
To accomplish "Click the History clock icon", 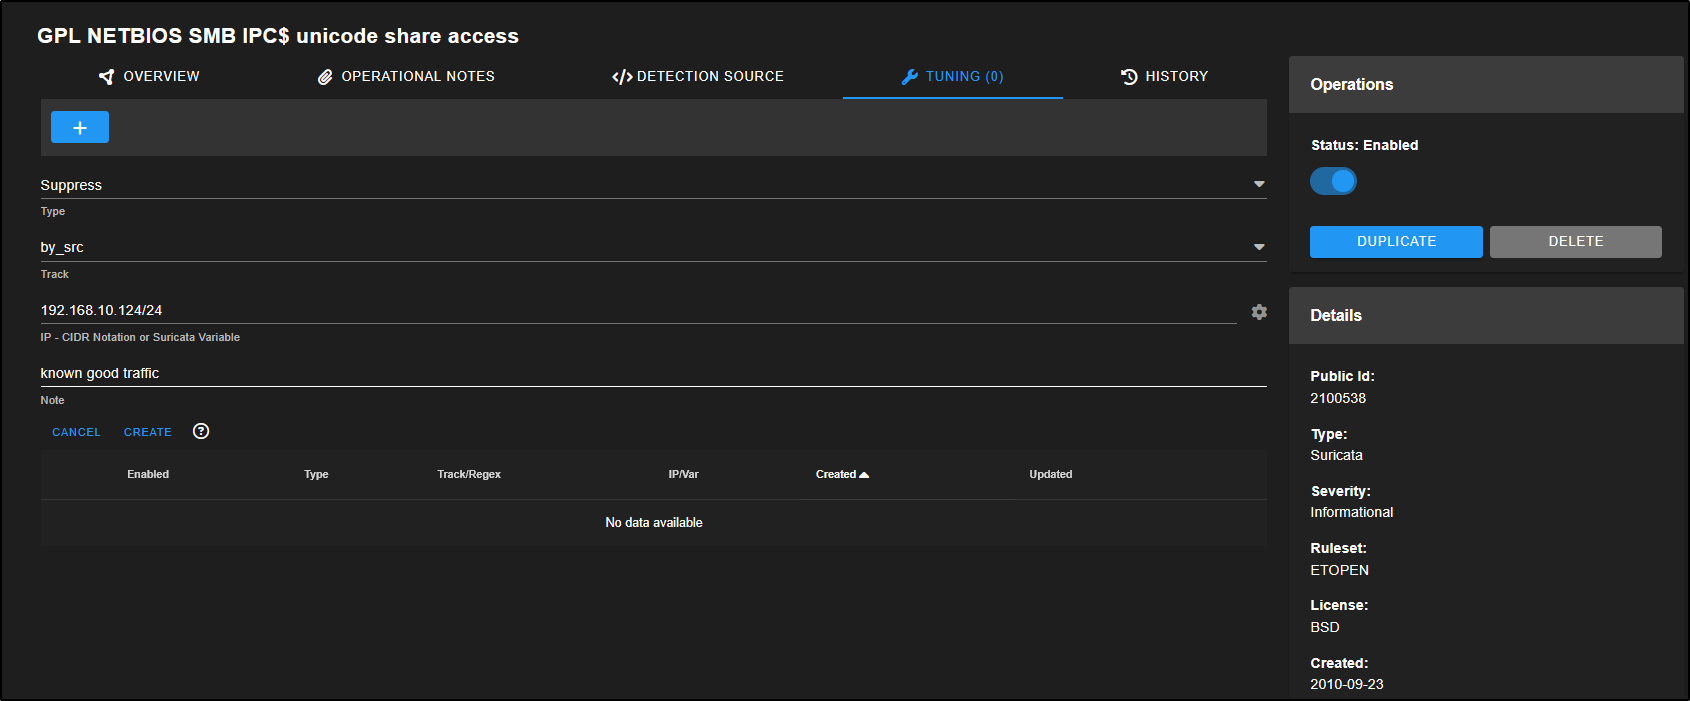I will [1129, 77].
